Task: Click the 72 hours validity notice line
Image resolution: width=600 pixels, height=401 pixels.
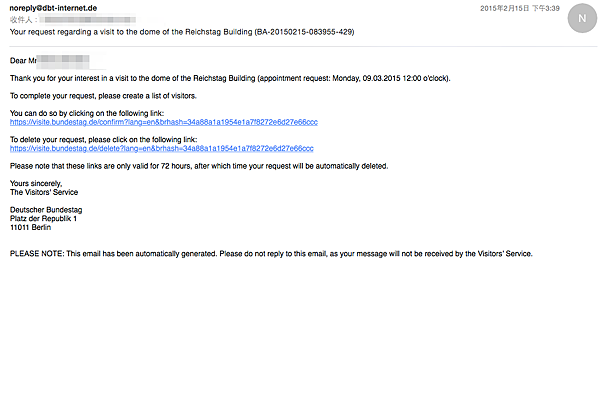Action: (199, 166)
